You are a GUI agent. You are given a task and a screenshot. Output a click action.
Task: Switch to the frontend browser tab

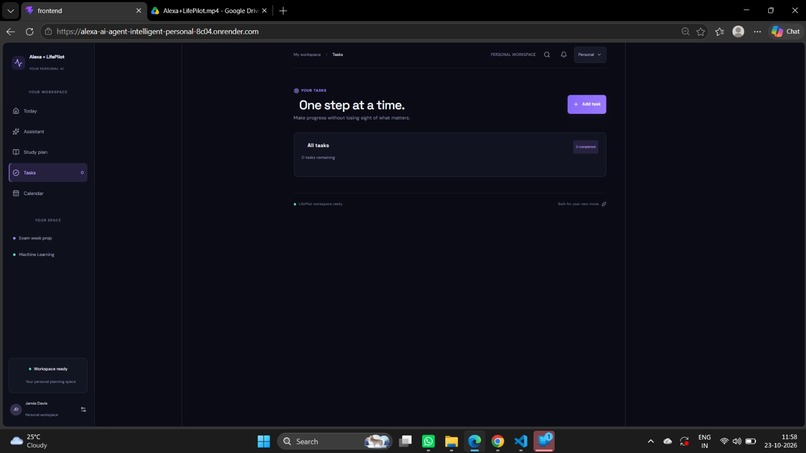tap(83, 10)
